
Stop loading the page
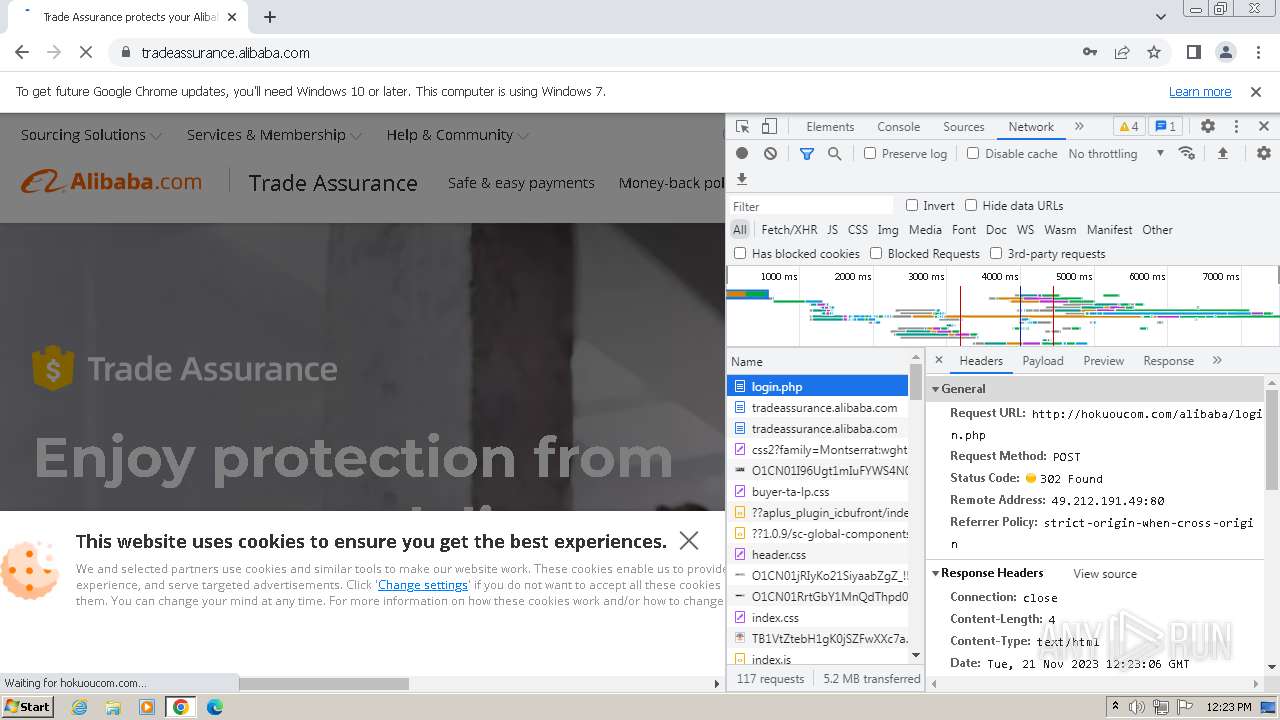coord(86,52)
